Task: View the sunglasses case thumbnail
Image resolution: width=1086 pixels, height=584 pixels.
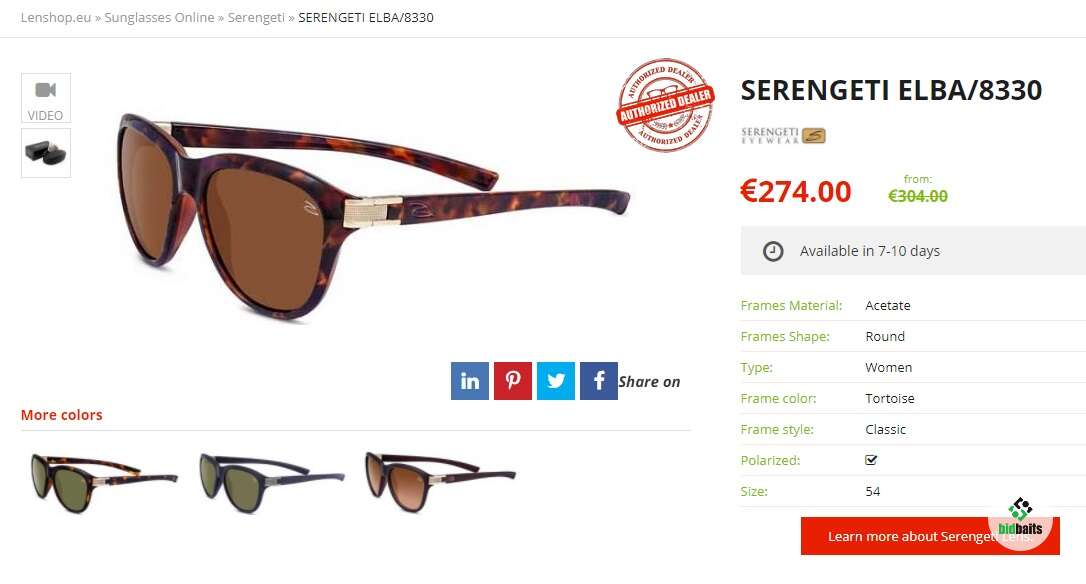Action: point(46,153)
